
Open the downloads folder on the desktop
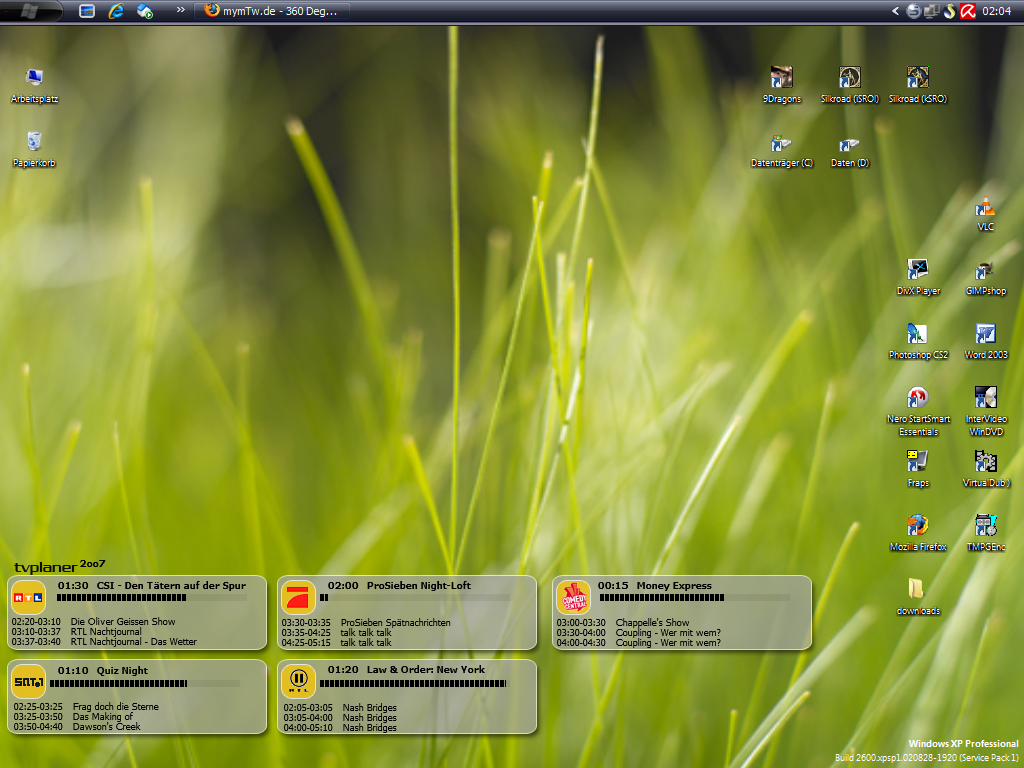[x=917, y=590]
